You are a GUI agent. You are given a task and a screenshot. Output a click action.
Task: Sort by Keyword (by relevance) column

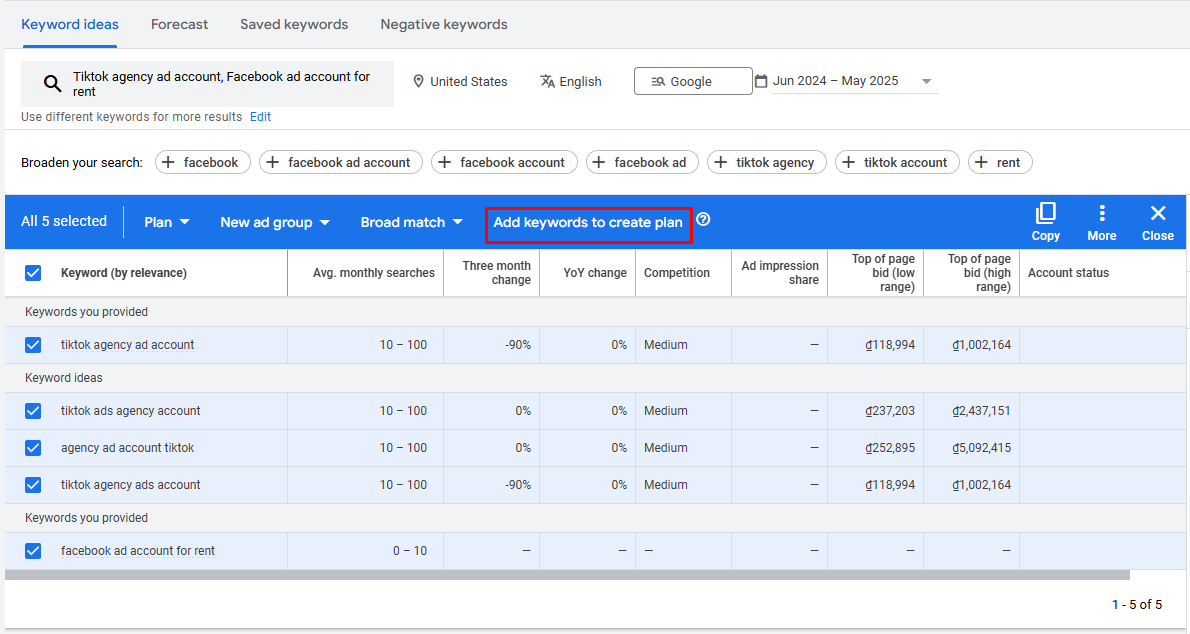coord(124,273)
